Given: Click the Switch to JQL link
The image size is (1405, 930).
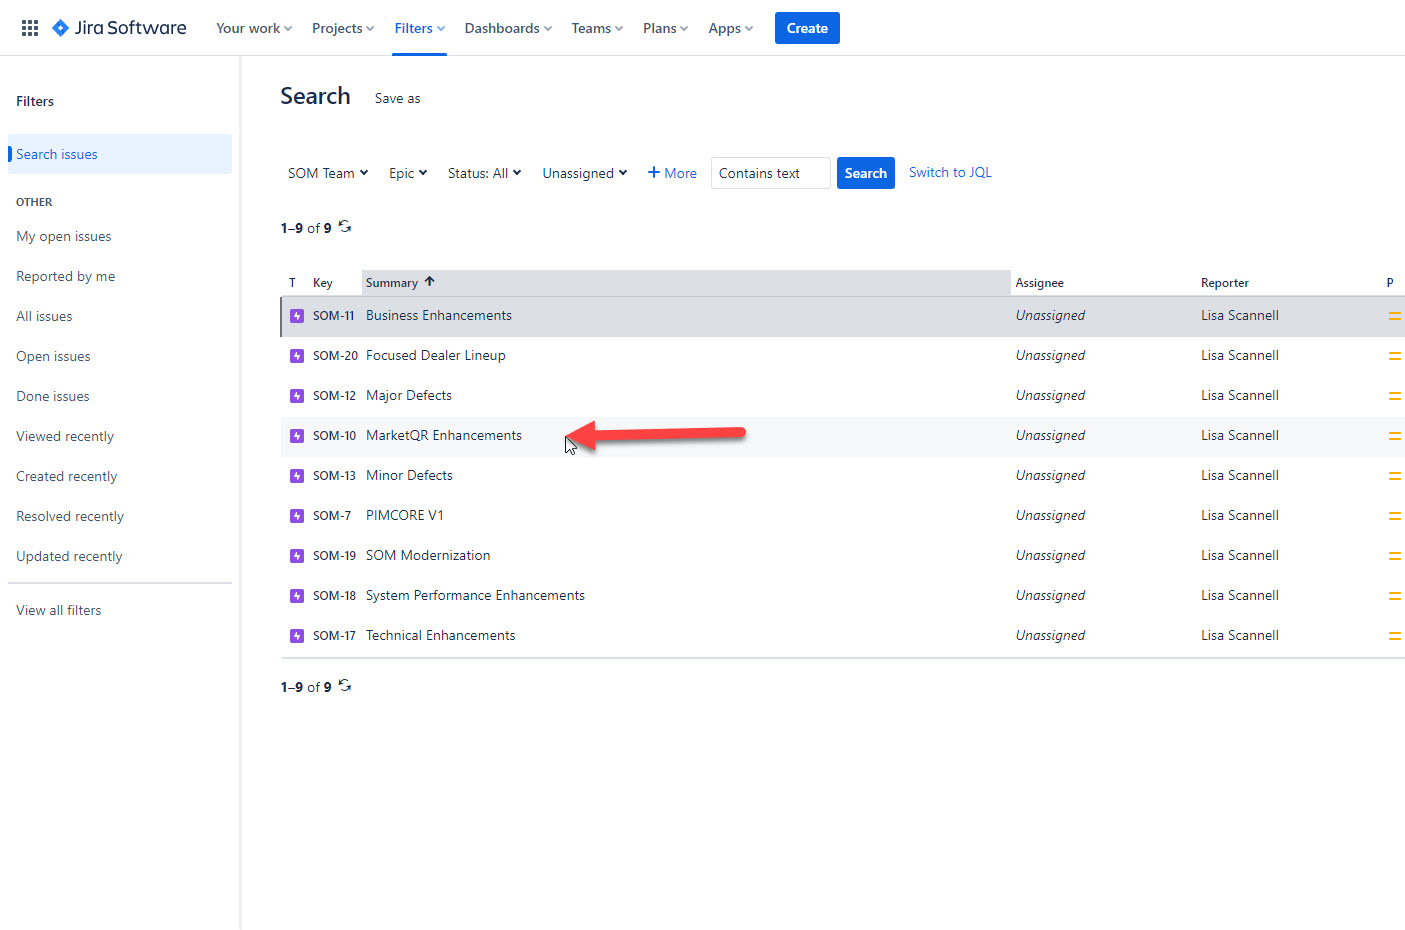Looking at the screenshot, I should tap(949, 172).
